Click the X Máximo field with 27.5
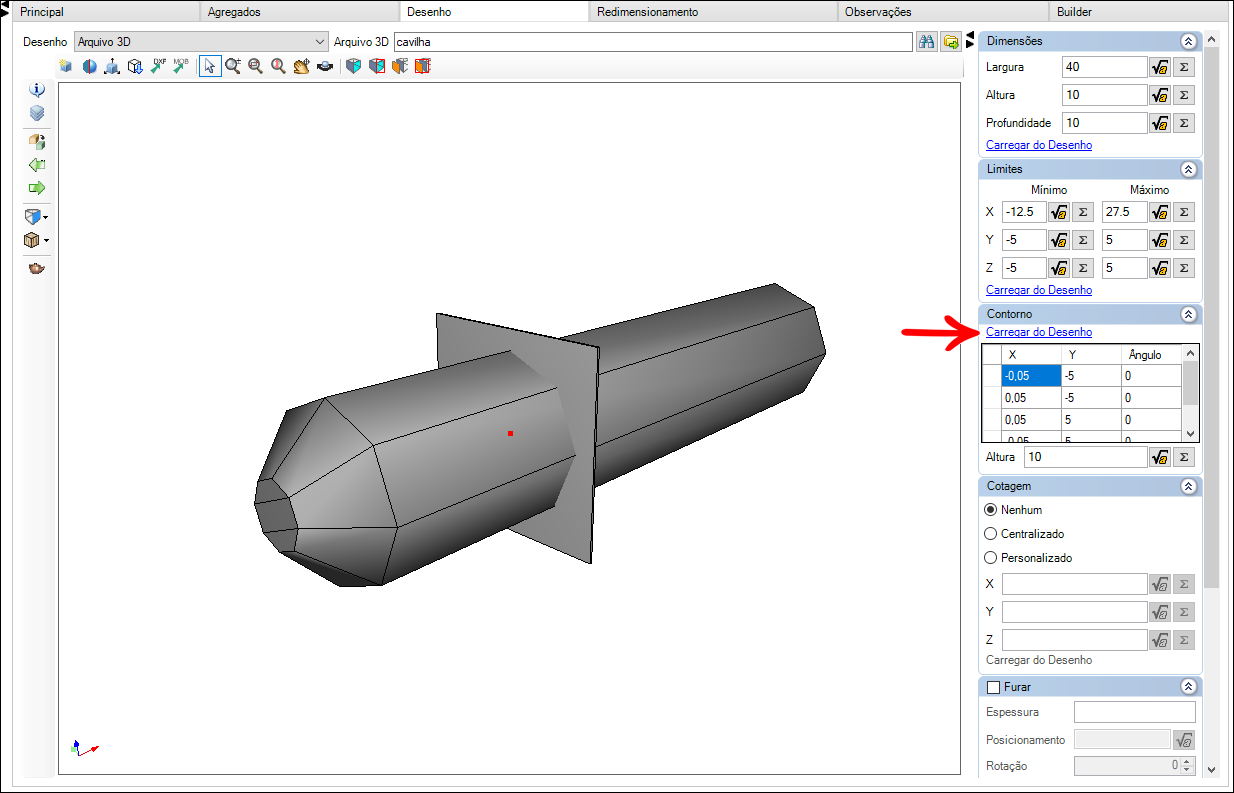 click(x=1124, y=212)
